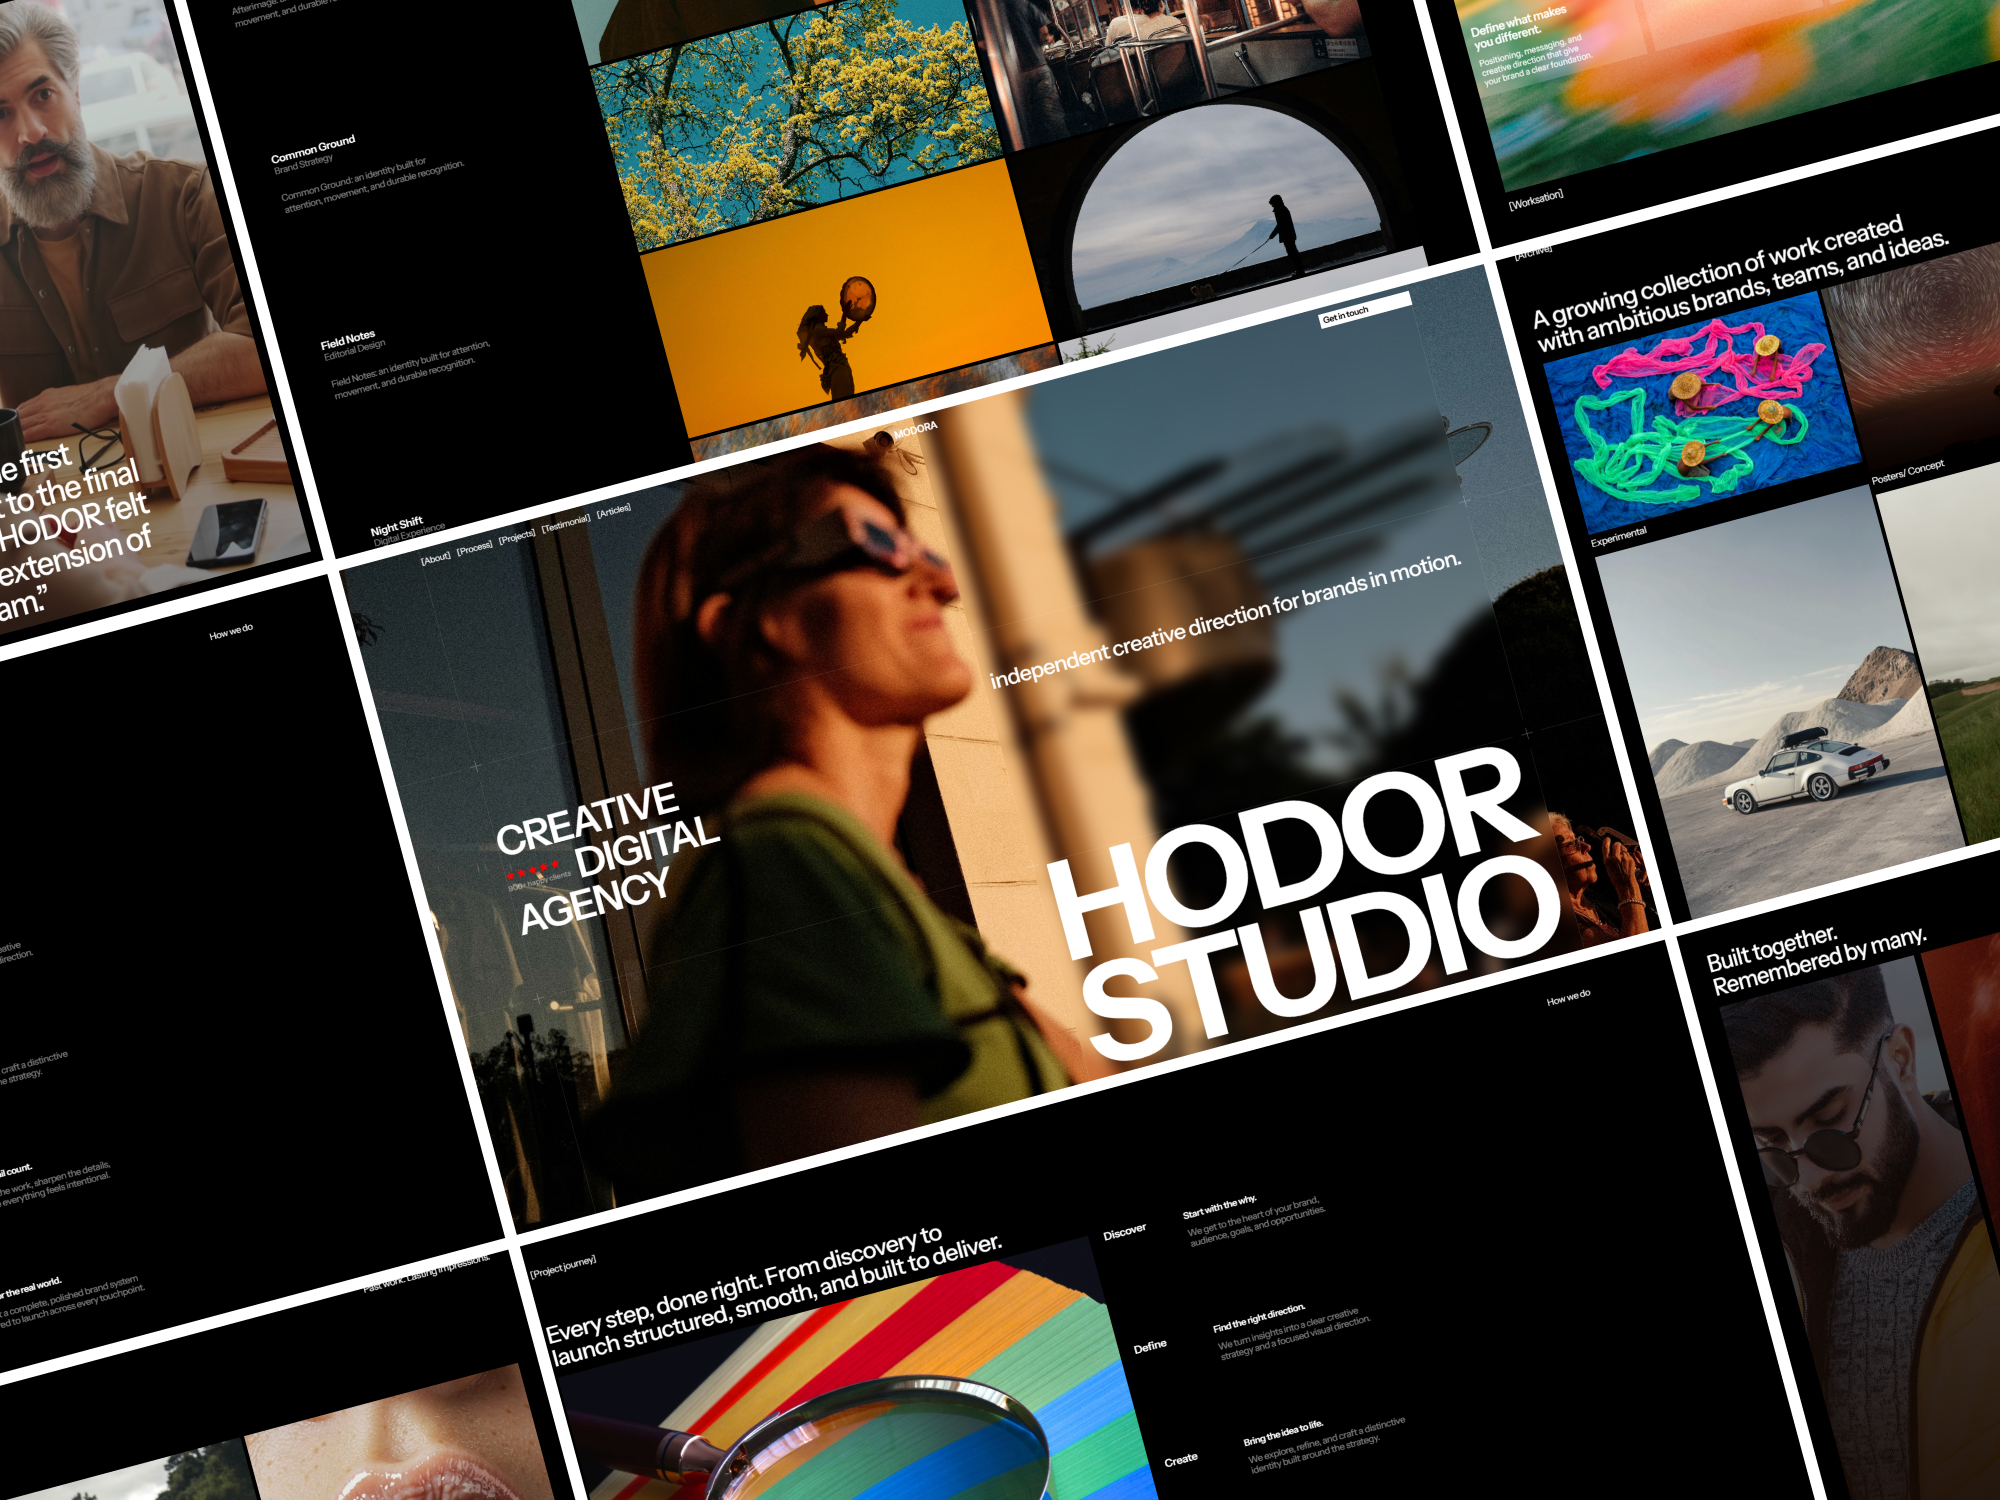This screenshot has width=2000, height=1500.
Task: Click the Experimental caption label
Action: pyautogui.click(x=1618, y=537)
